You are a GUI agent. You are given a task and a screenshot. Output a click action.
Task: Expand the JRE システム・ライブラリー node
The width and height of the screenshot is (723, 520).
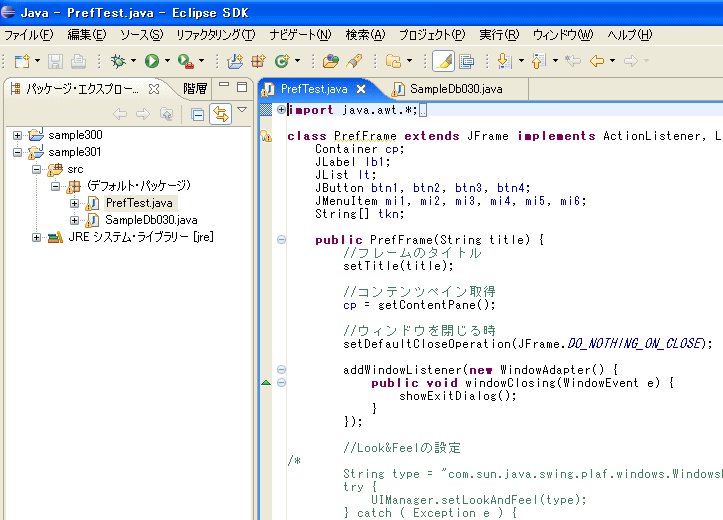tap(36, 237)
